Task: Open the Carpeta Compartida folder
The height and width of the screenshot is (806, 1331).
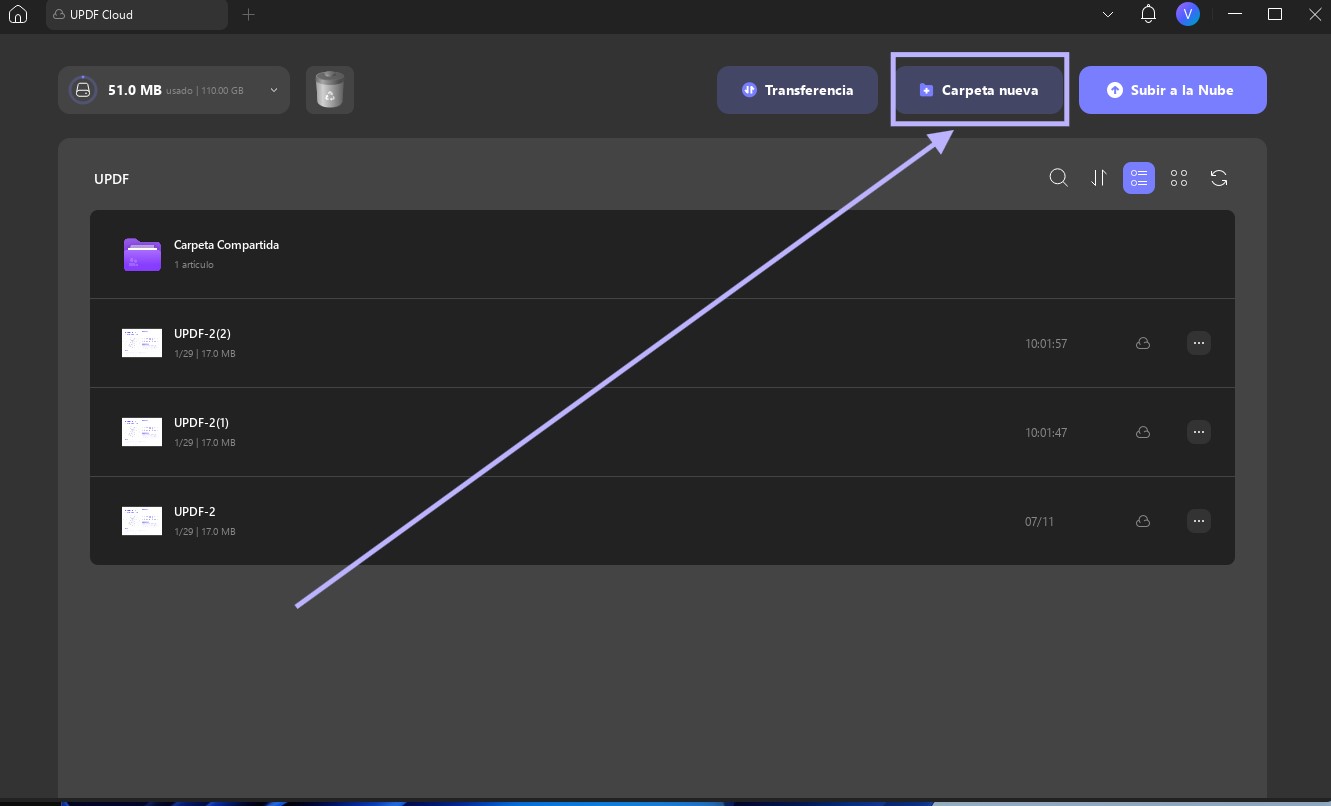Action: click(662, 254)
